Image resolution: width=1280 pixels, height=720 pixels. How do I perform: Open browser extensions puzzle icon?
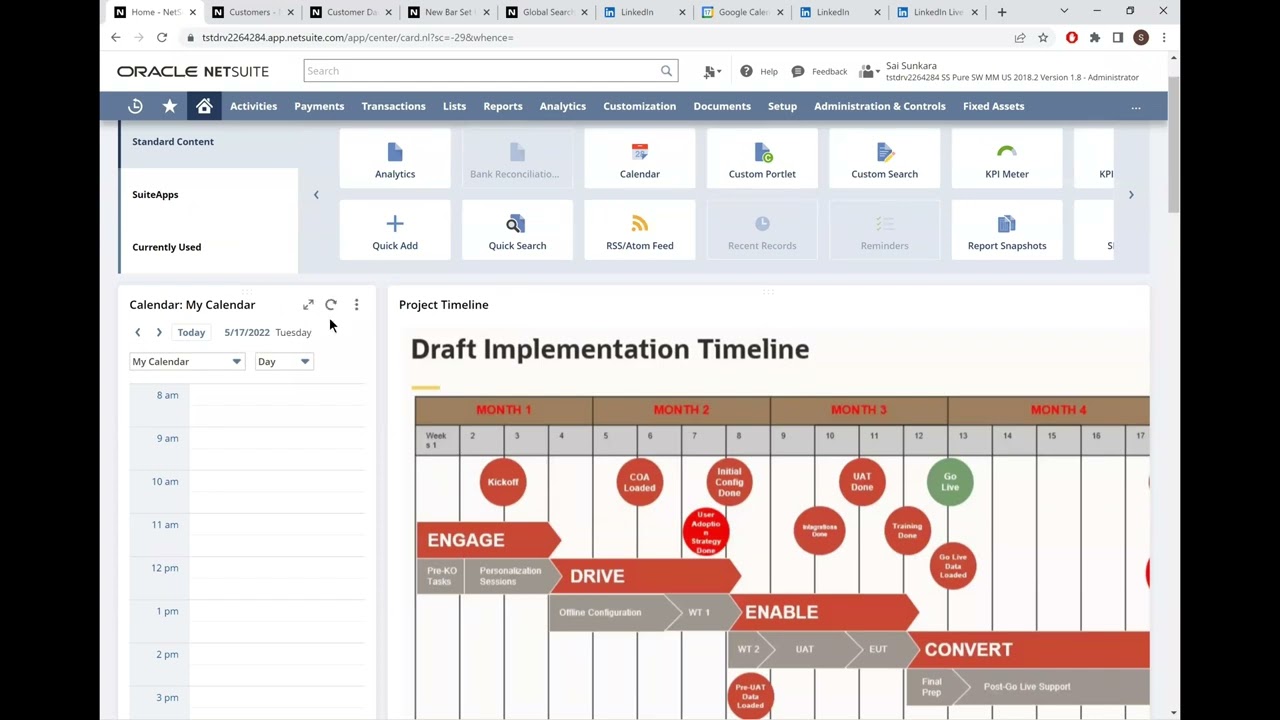click(1095, 37)
